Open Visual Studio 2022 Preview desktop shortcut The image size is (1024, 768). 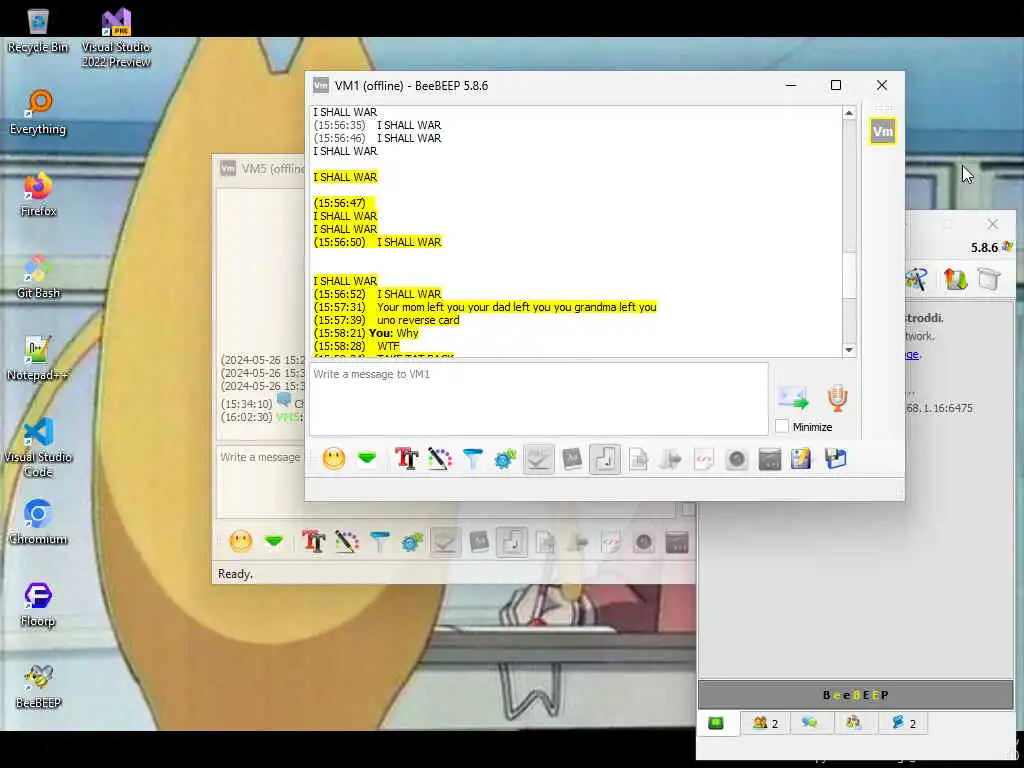click(x=116, y=38)
